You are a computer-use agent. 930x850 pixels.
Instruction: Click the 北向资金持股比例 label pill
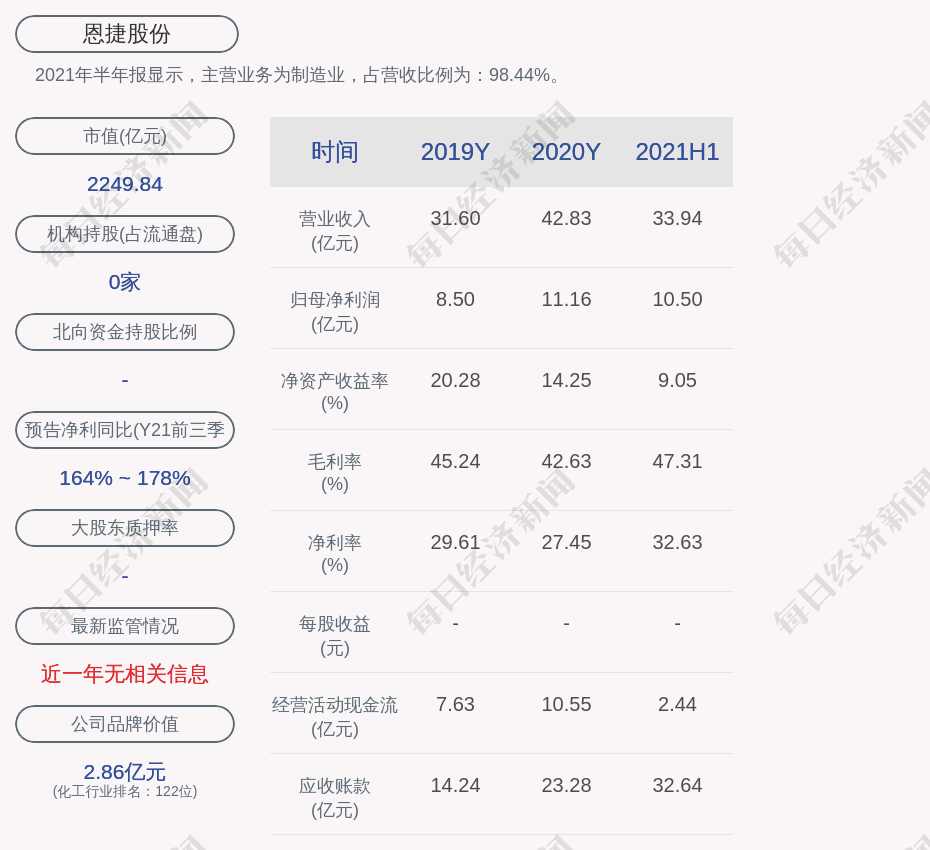[x=125, y=332]
